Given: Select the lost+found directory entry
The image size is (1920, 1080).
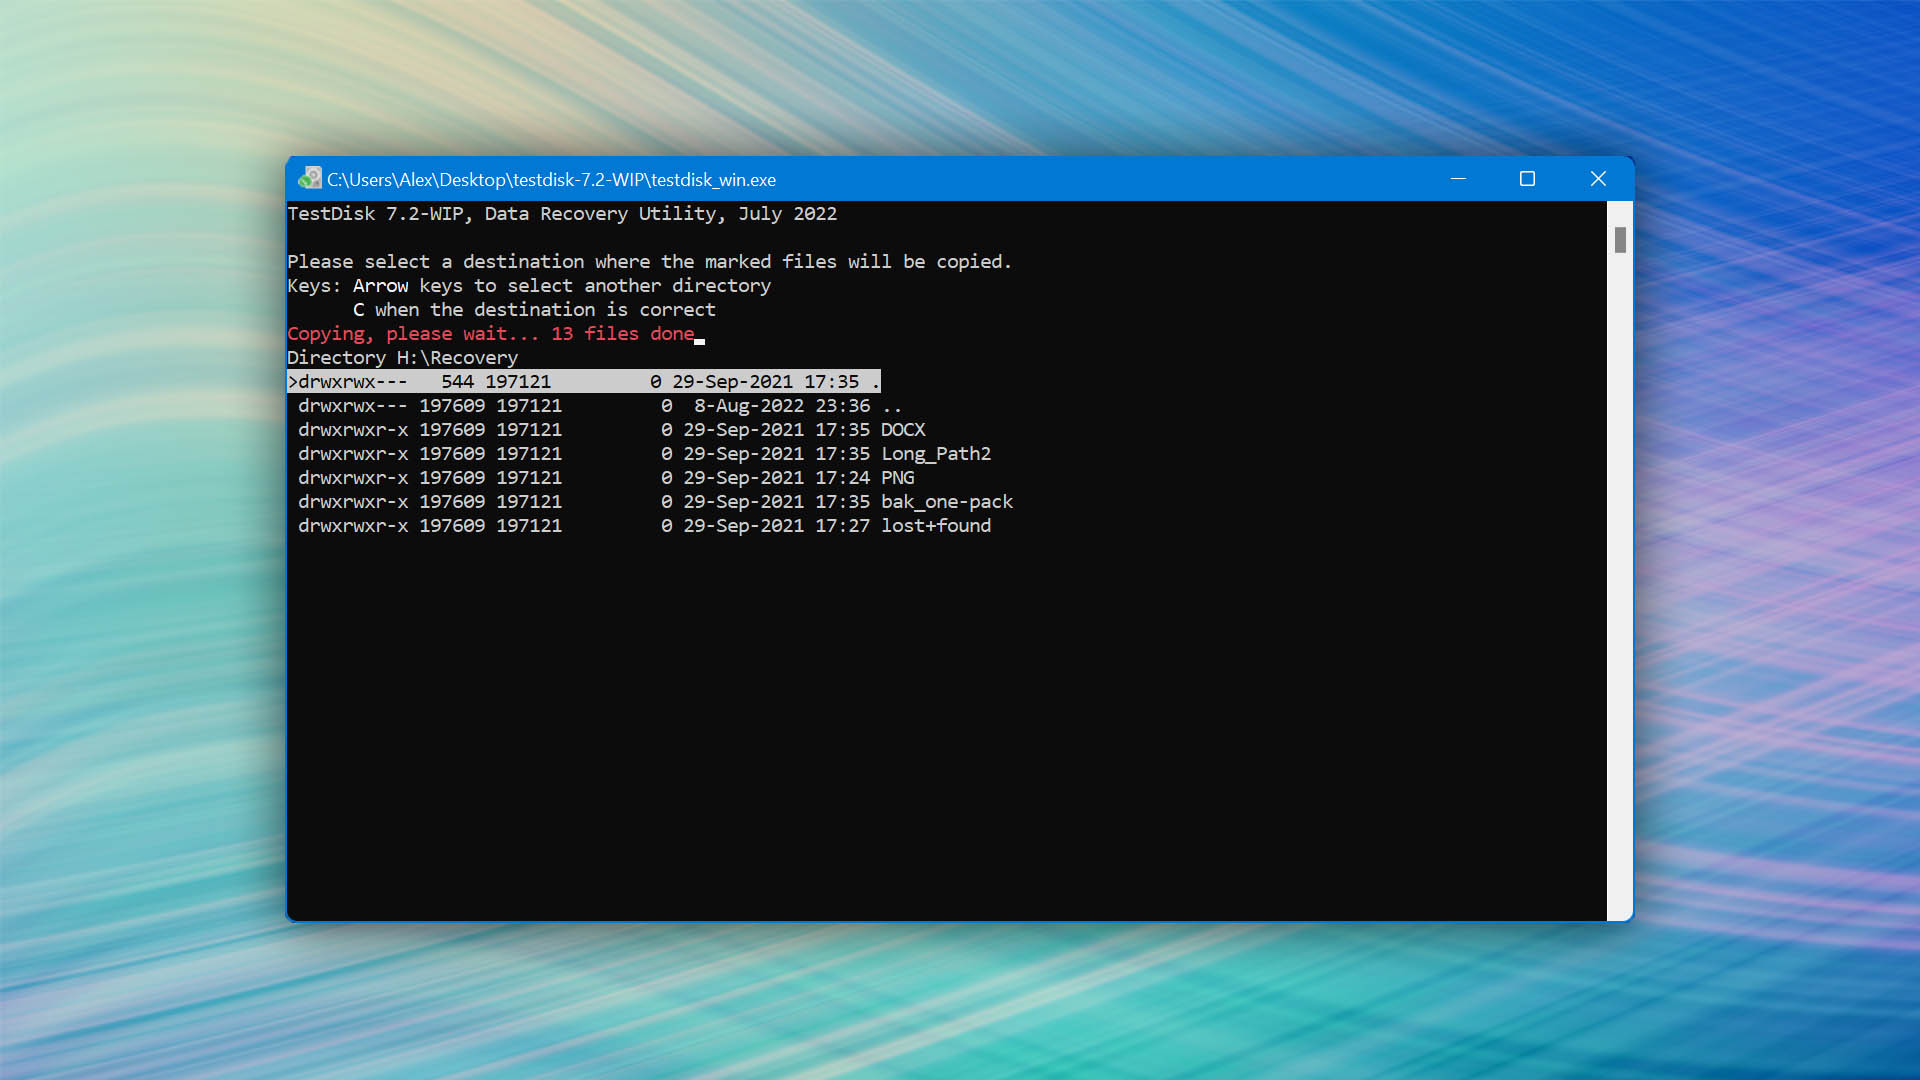Looking at the screenshot, I should [x=645, y=526].
